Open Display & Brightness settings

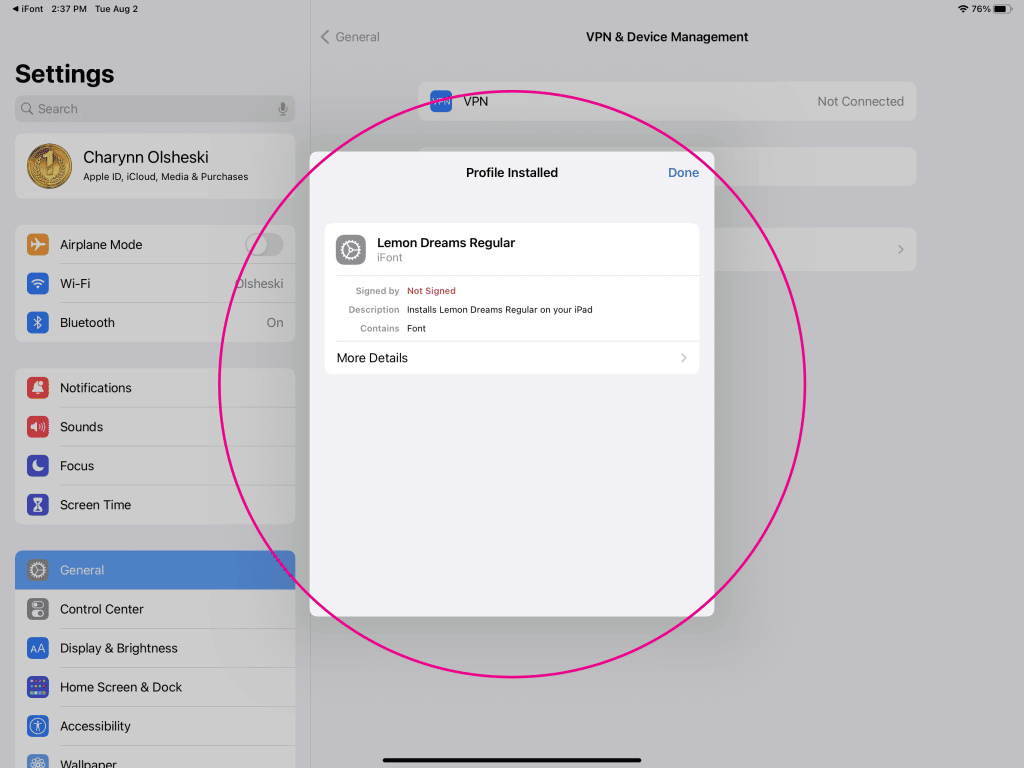[x=155, y=648]
